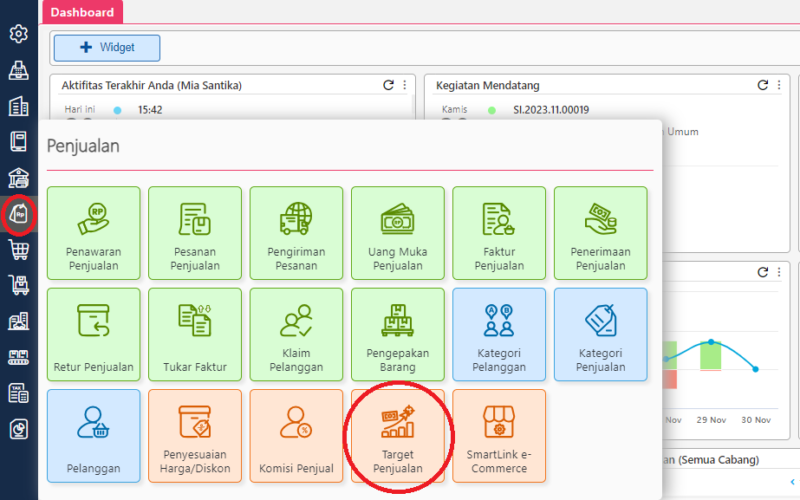Open Faktur Penjualan tile
Viewport: 800px width, 500px height.
[x=499, y=233]
